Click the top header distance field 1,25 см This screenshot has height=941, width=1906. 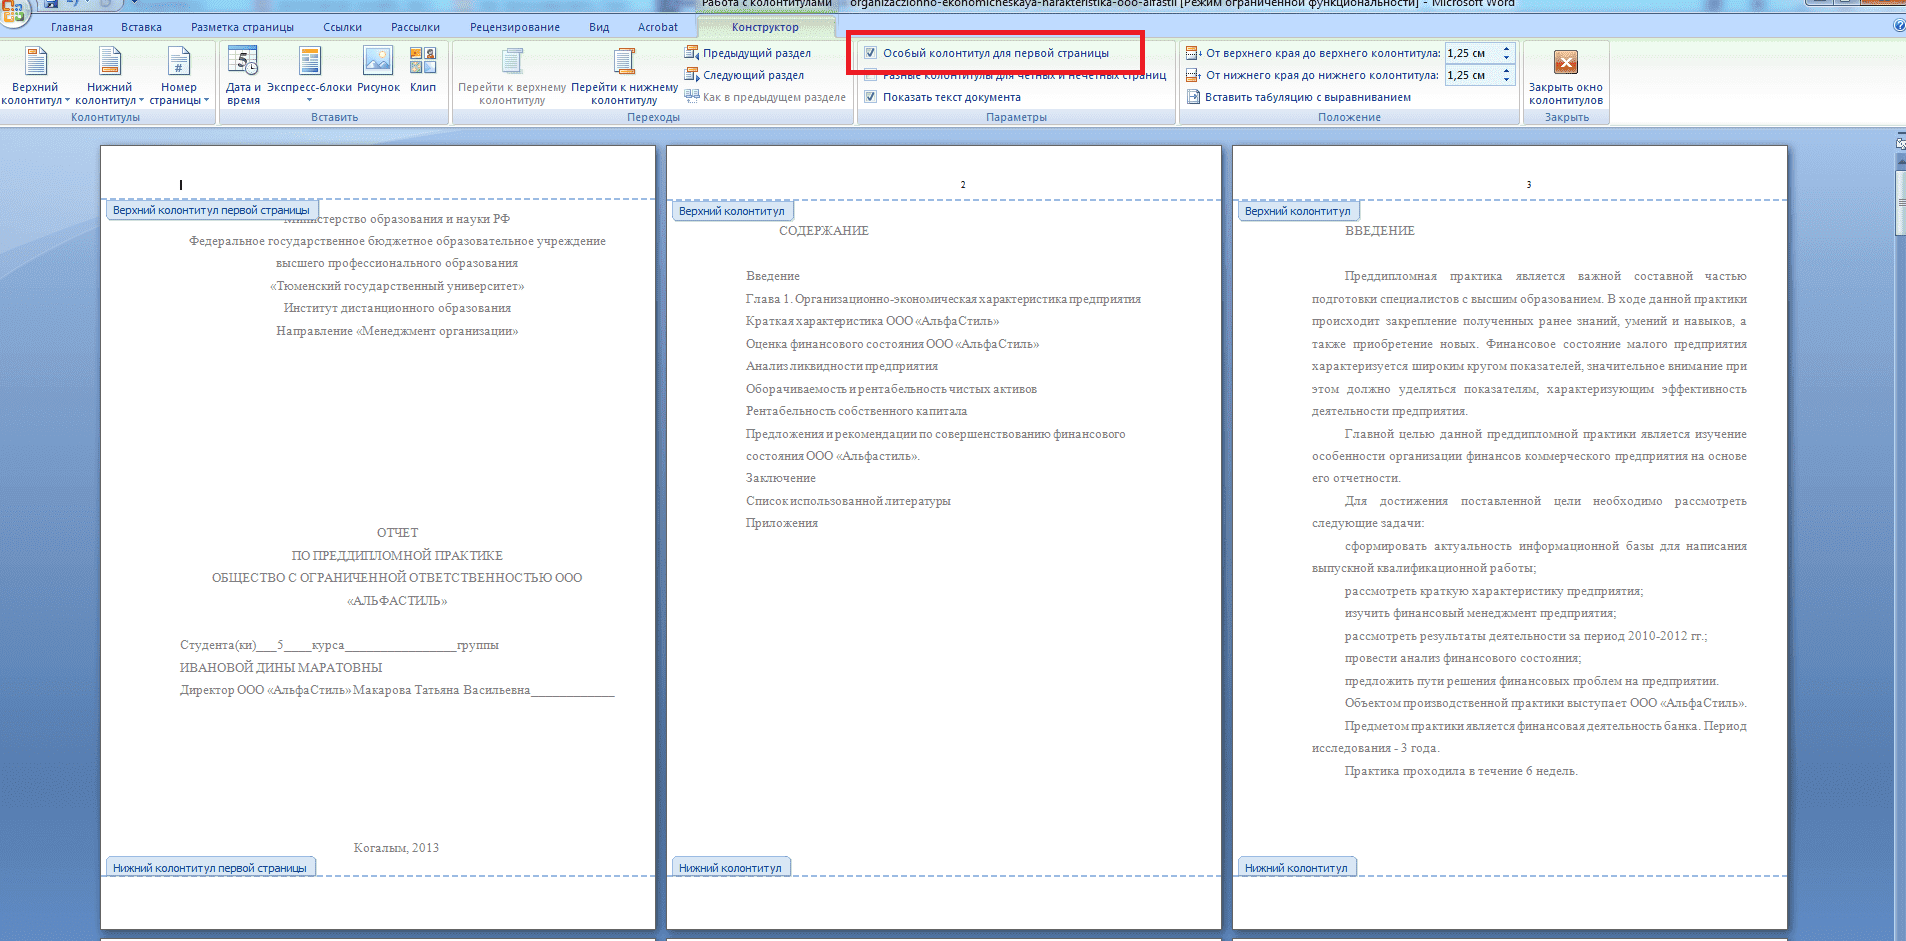[x=1472, y=53]
